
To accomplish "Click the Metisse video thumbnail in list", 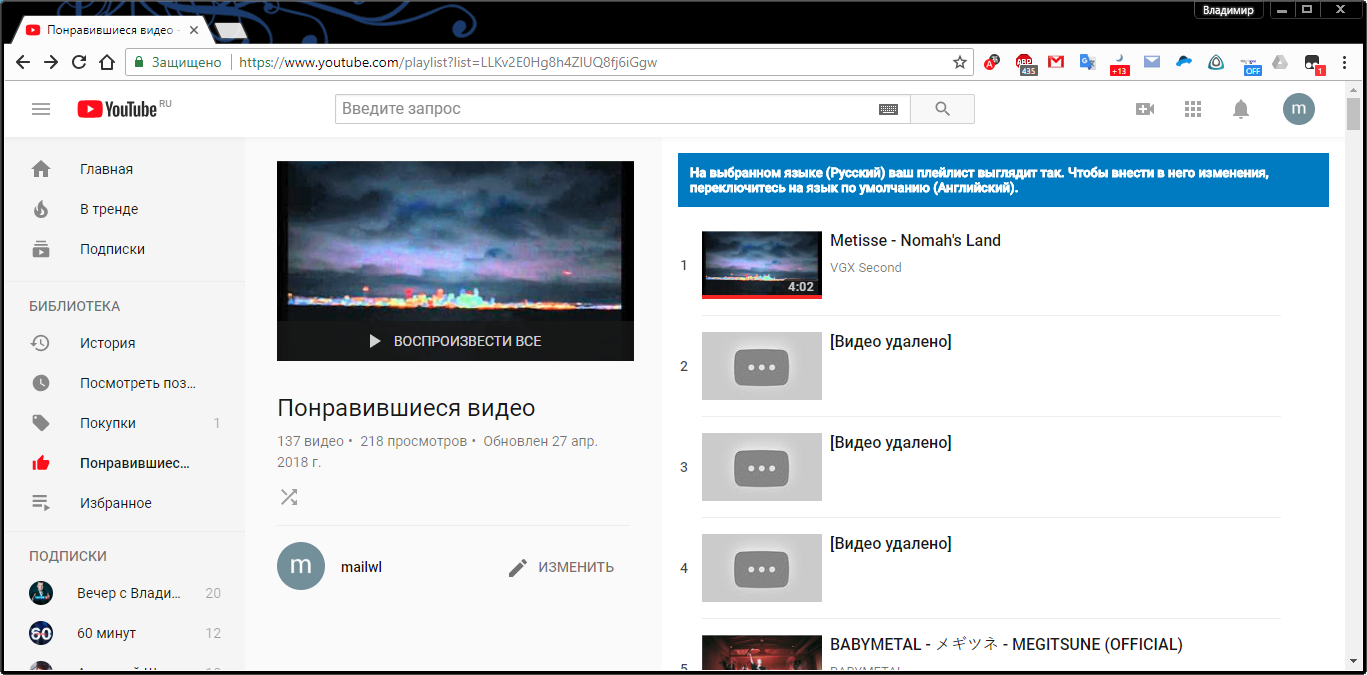I will (x=761, y=265).
